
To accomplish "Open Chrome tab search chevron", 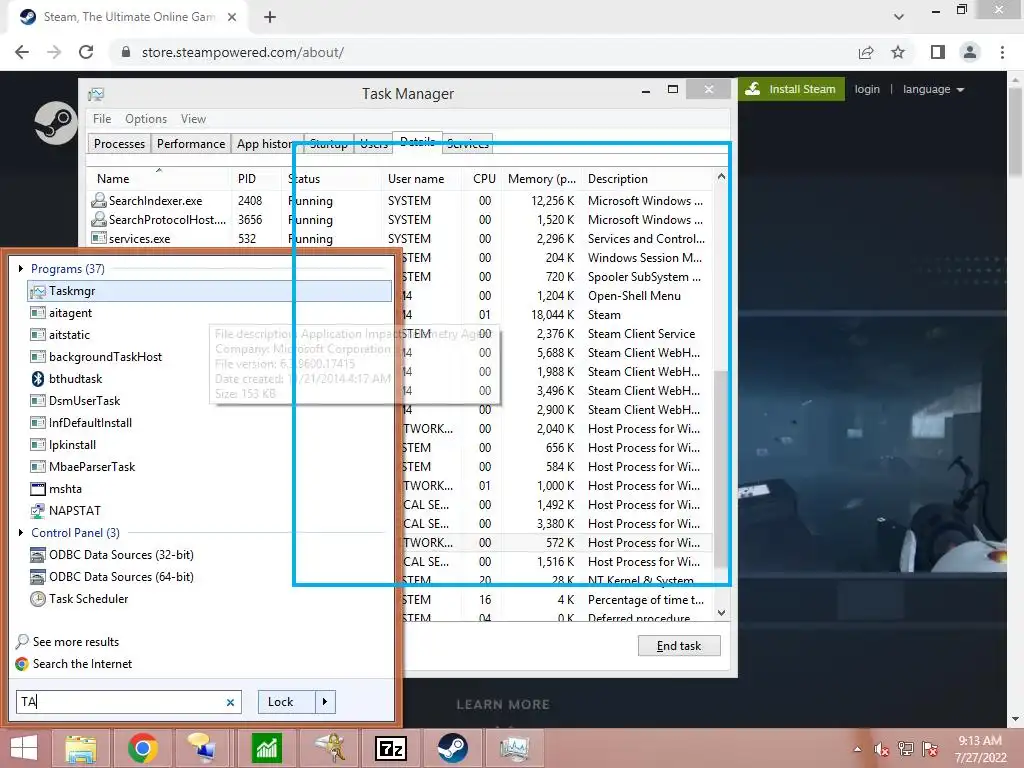I will click(899, 17).
